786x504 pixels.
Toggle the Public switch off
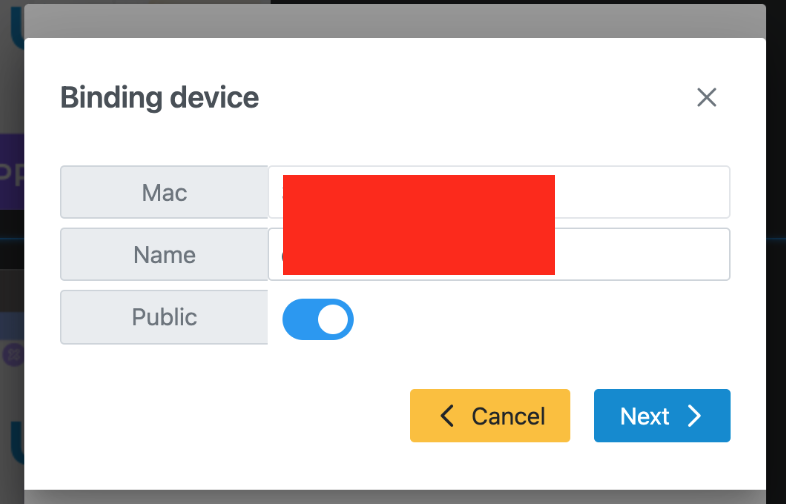tap(318, 319)
